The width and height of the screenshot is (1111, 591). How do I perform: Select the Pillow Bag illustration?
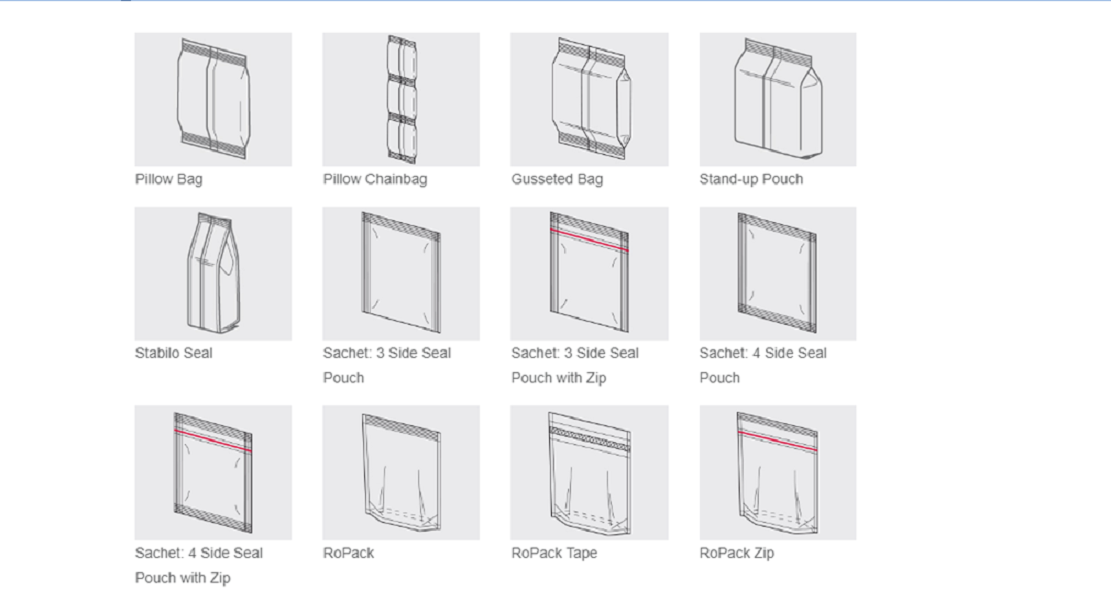pyautogui.click(x=213, y=99)
